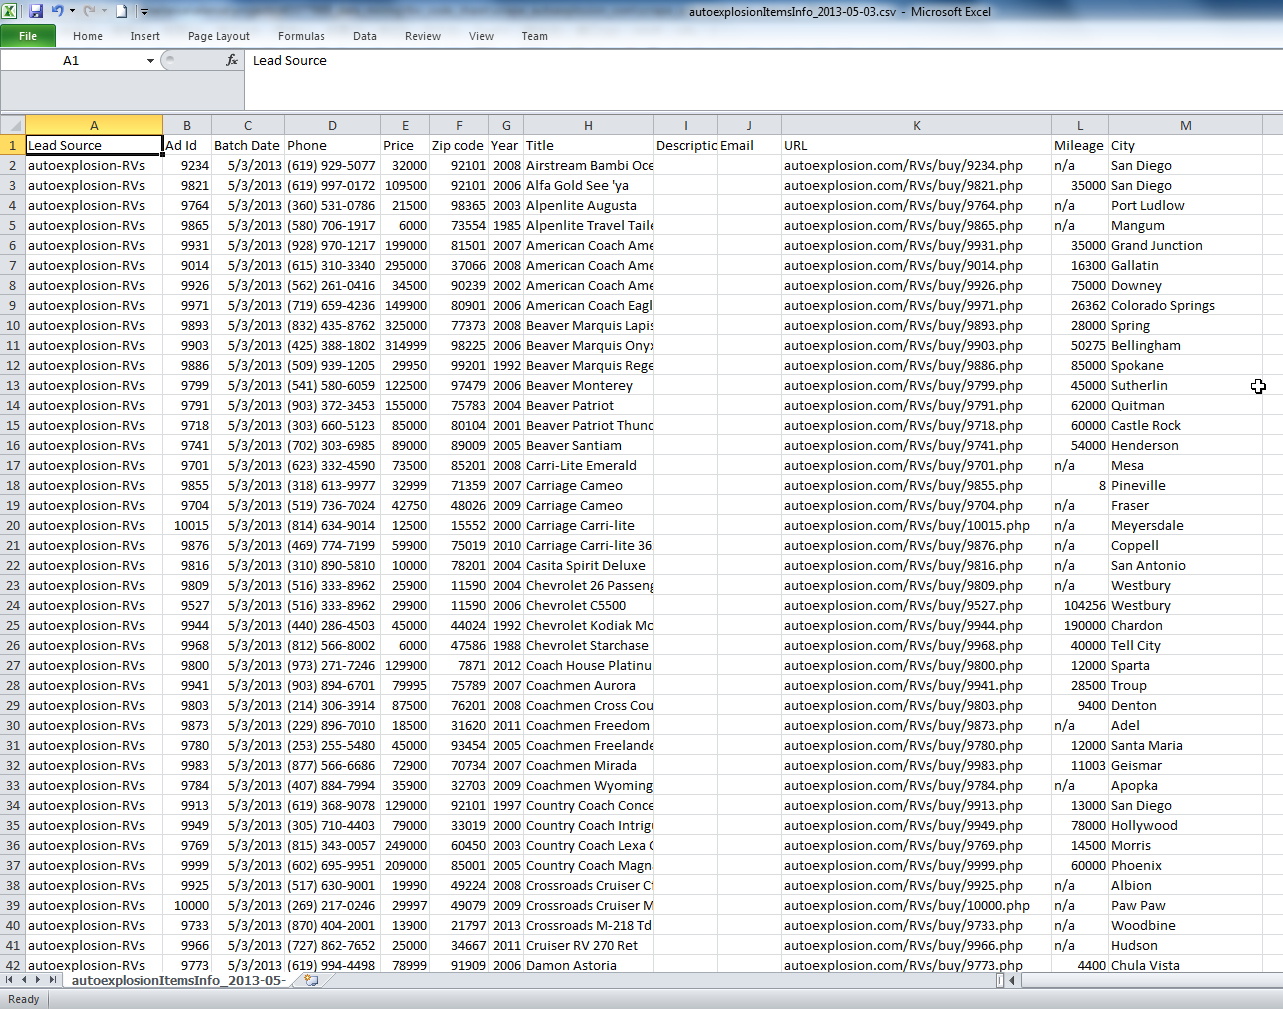Image resolution: width=1283 pixels, height=1009 pixels.
Task: Switch to the Data ribbon tab
Action: coord(365,36)
